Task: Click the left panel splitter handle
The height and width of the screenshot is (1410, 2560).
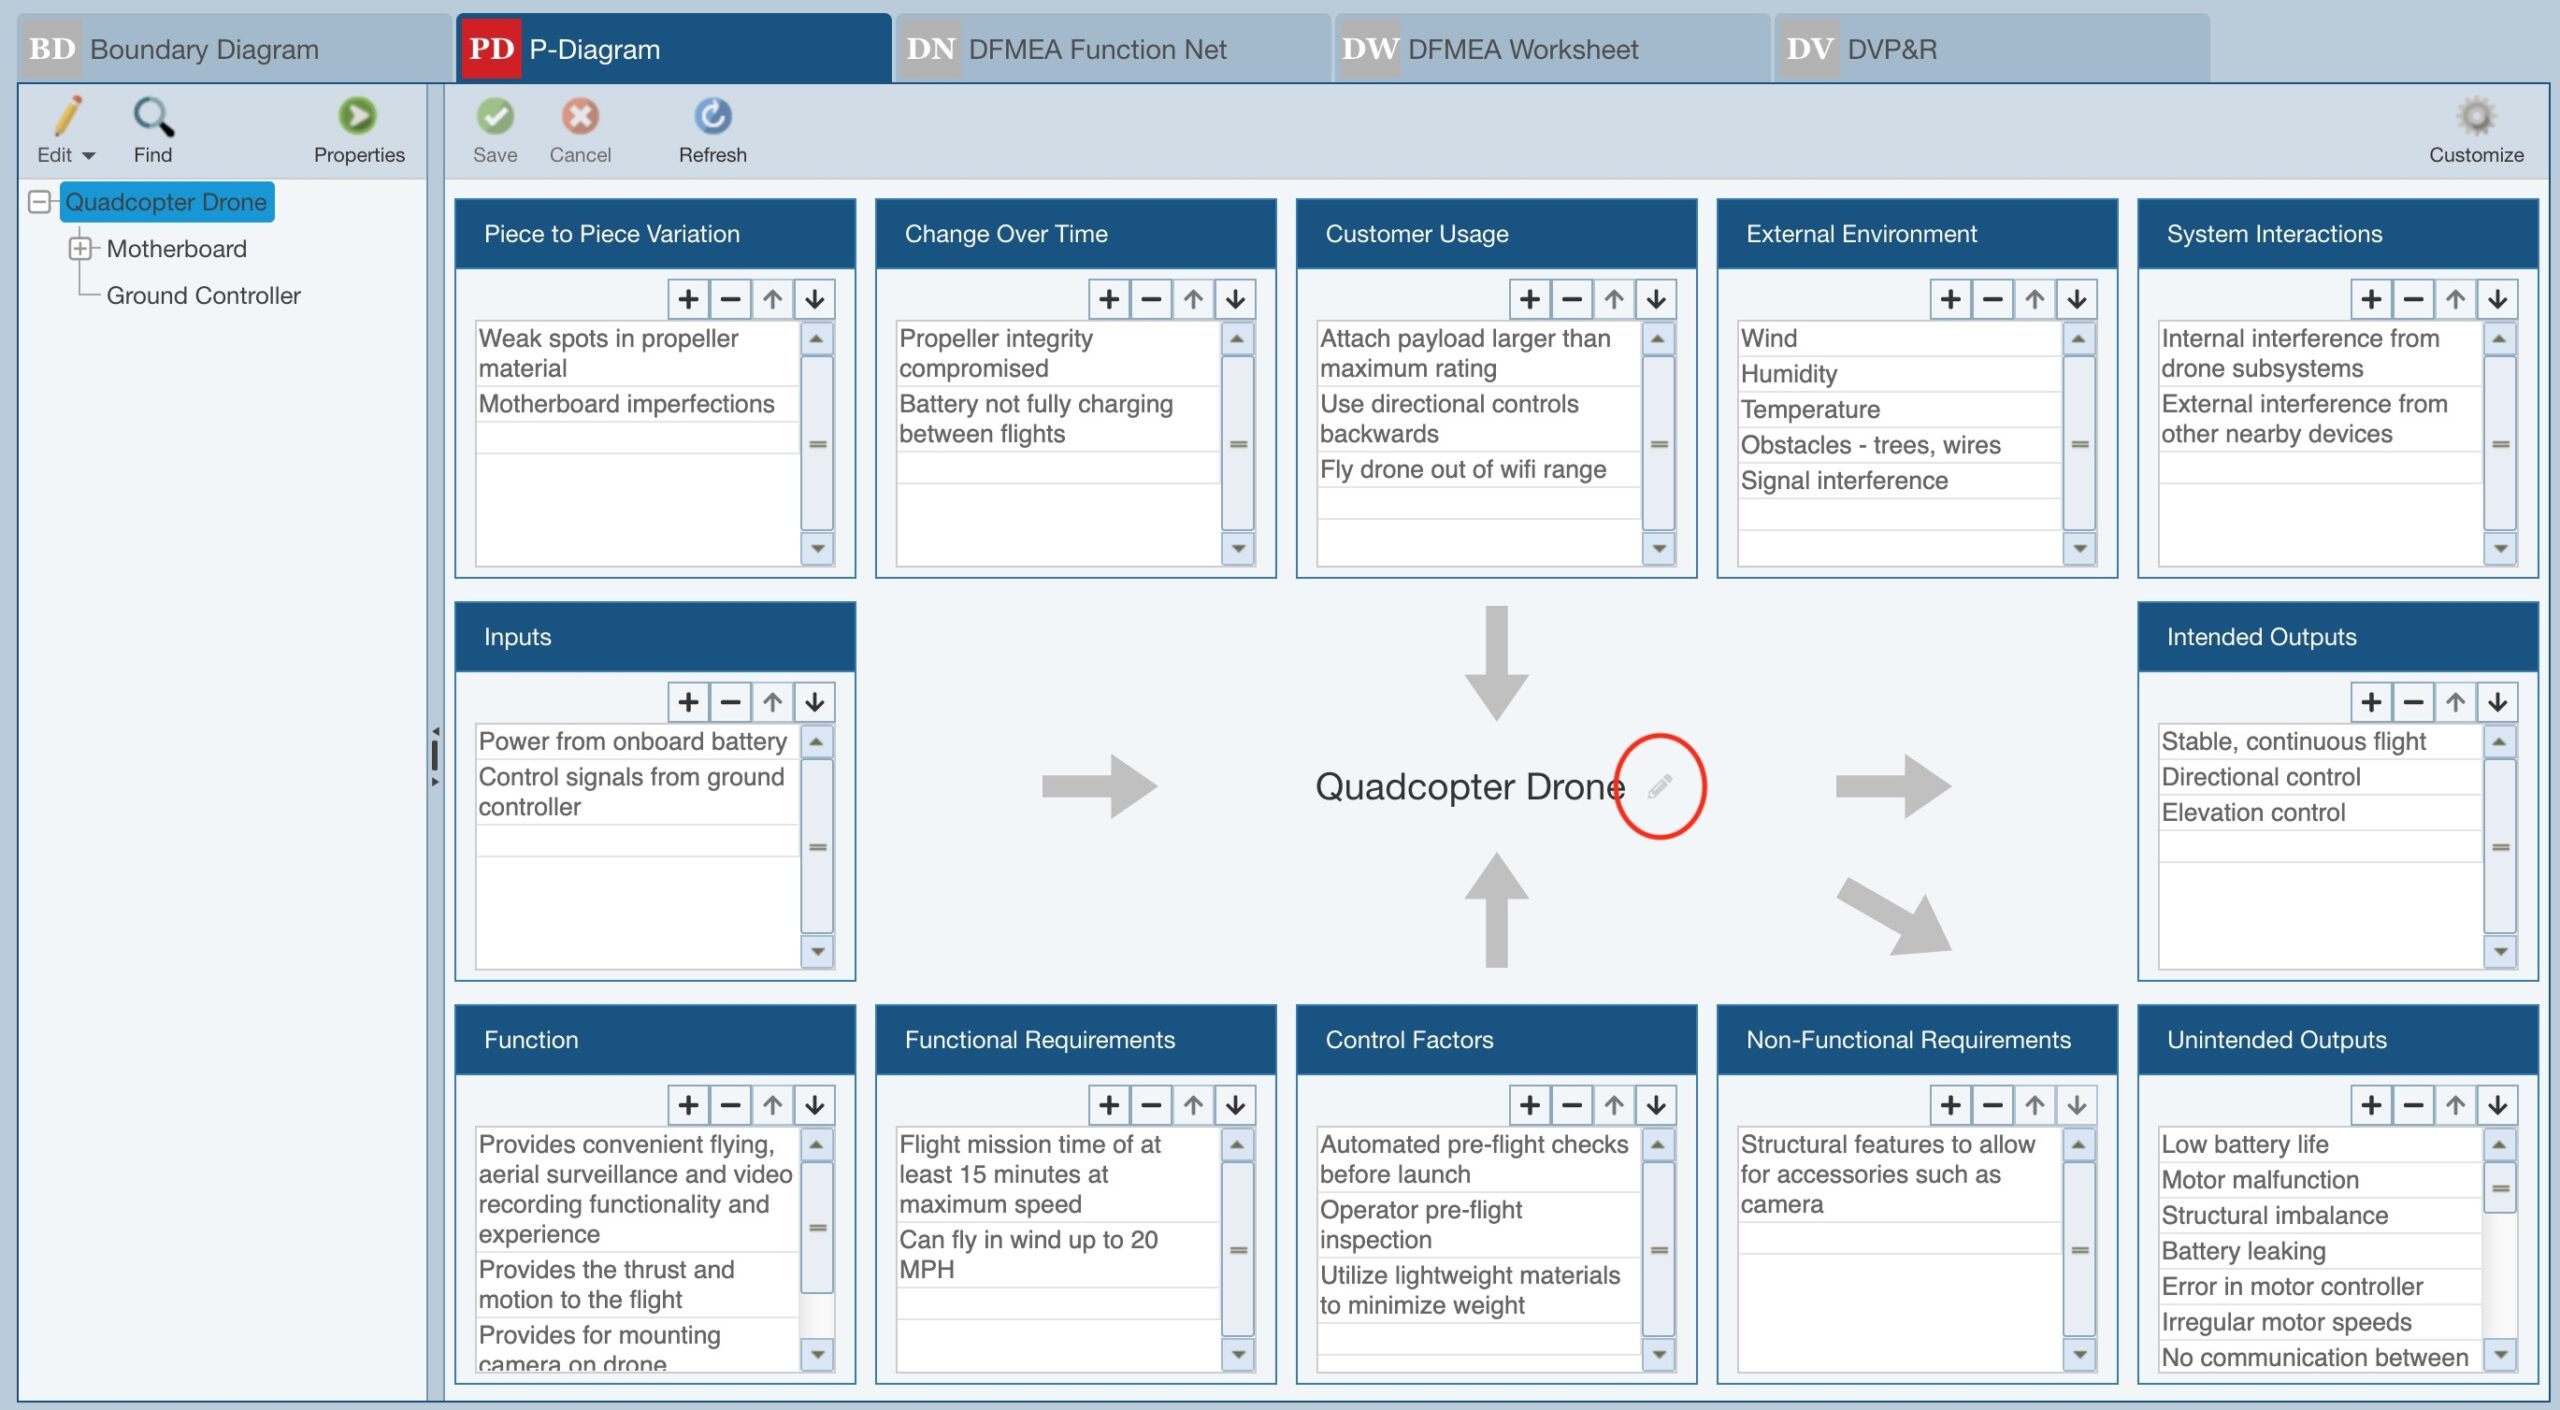Action: 435,755
